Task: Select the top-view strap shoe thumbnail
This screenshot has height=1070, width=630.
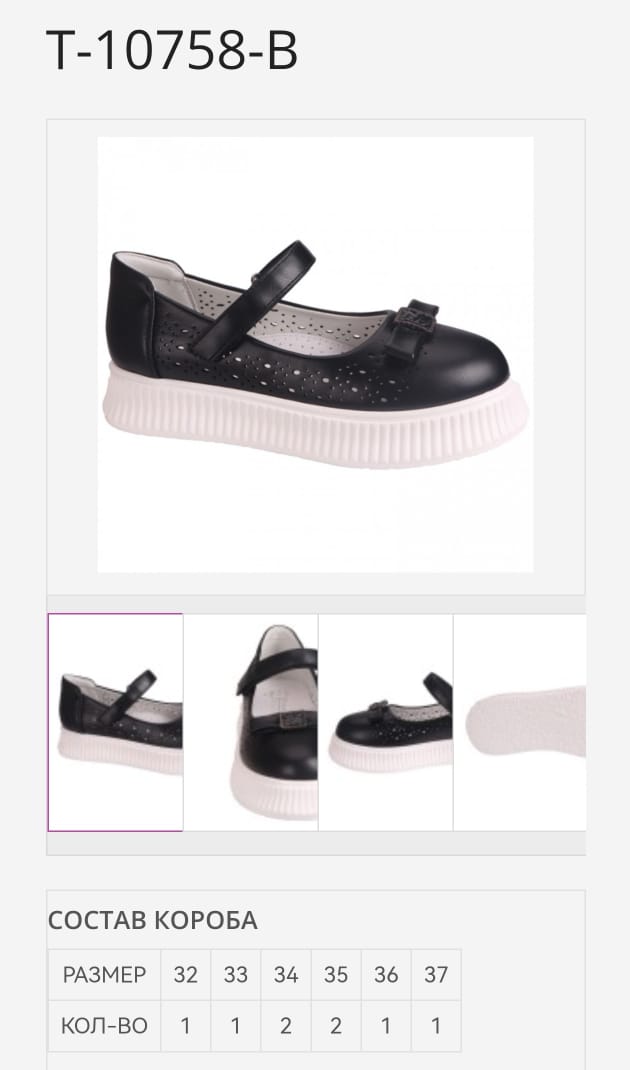Action: [x=250, y=722]
